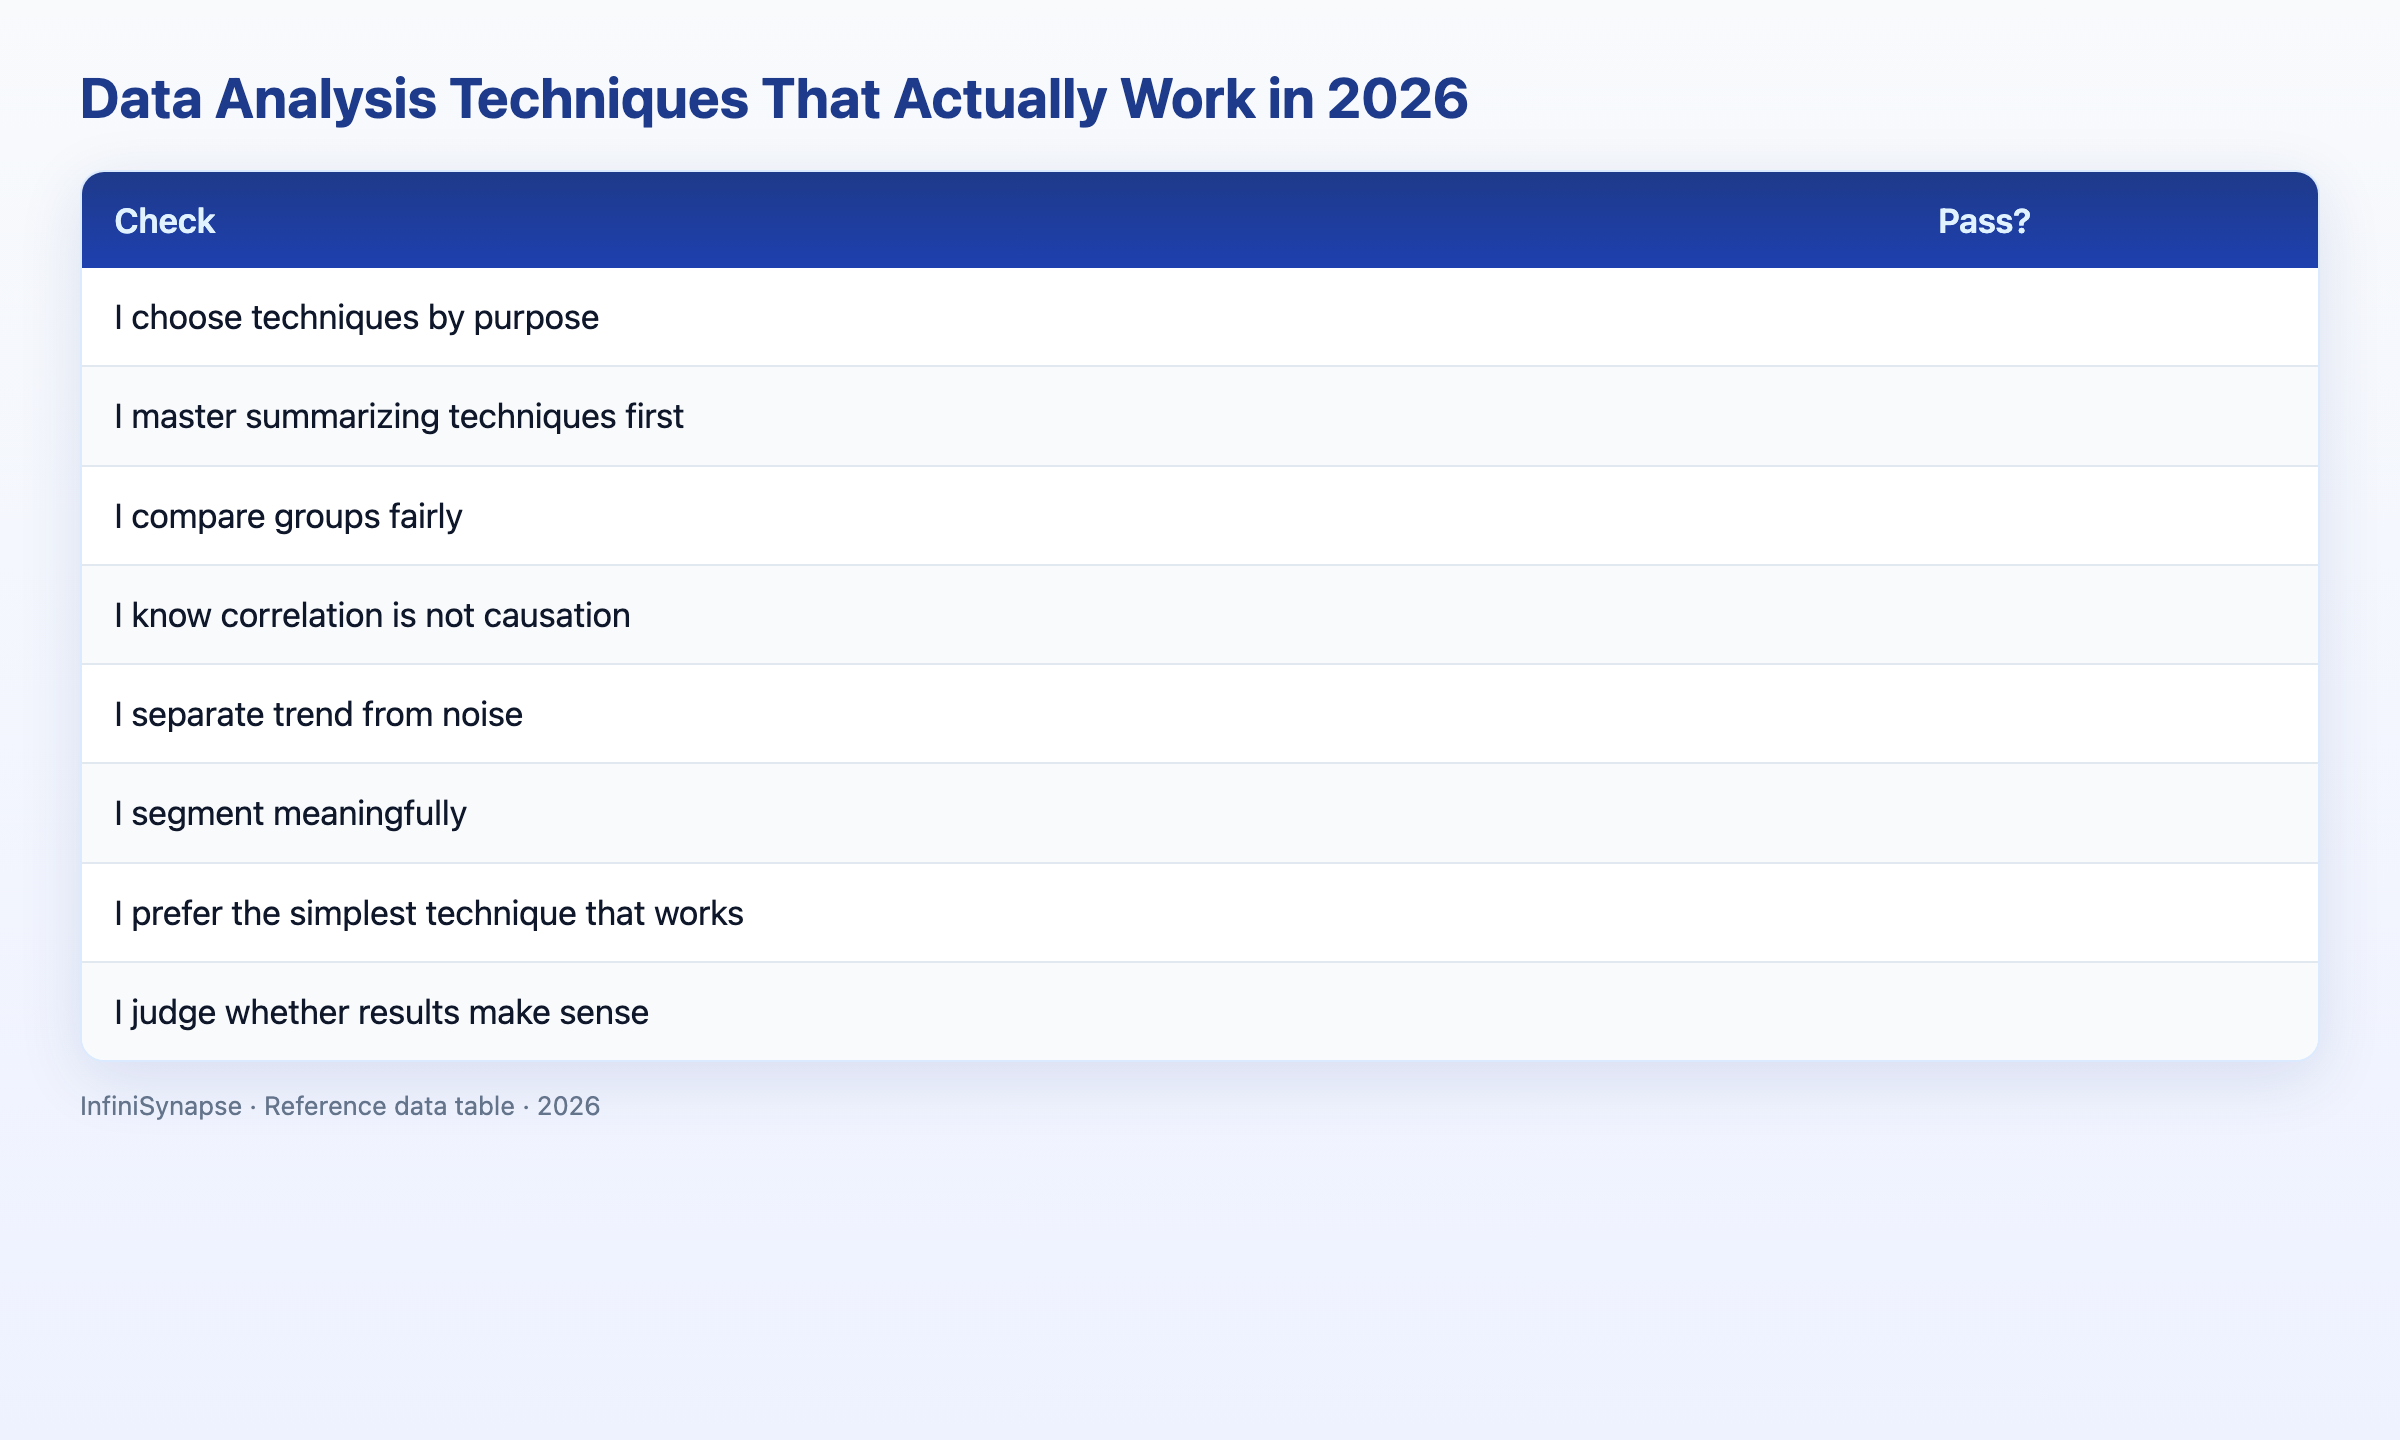Select 'I know correlation is not causation'
The height and width of the screenshot is (1440, 2400).
1200,615
